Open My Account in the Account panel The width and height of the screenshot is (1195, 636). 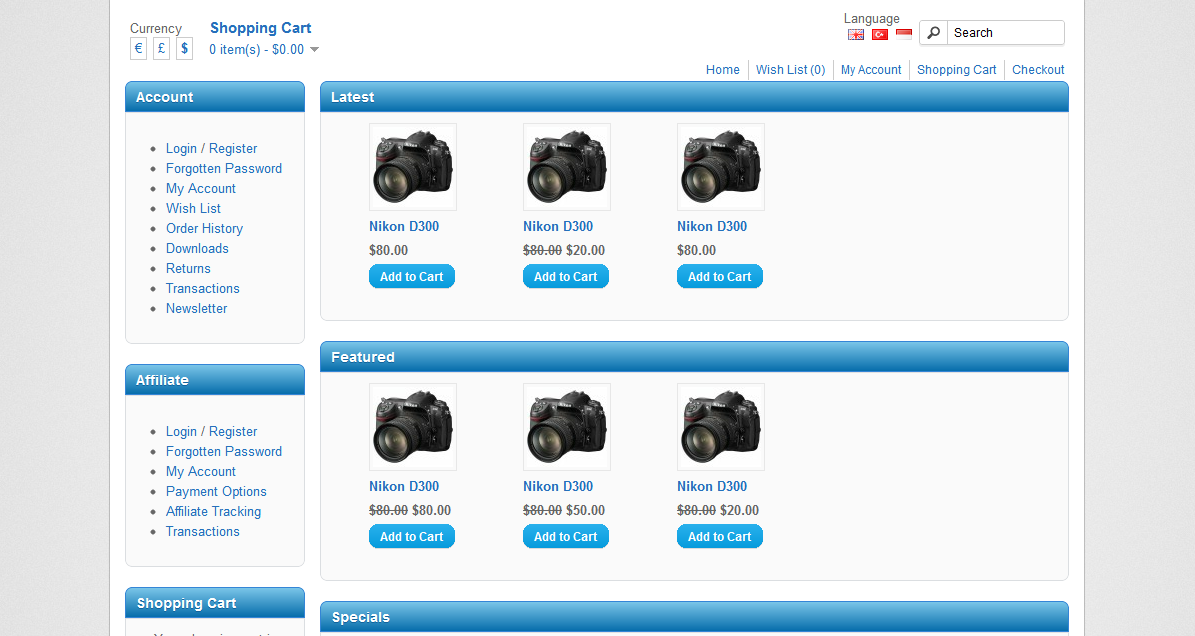201,188
